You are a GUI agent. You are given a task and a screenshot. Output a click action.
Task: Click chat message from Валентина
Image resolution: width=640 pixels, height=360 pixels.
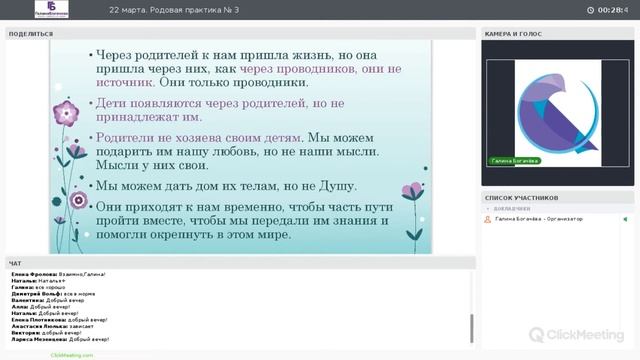(48, 300)
